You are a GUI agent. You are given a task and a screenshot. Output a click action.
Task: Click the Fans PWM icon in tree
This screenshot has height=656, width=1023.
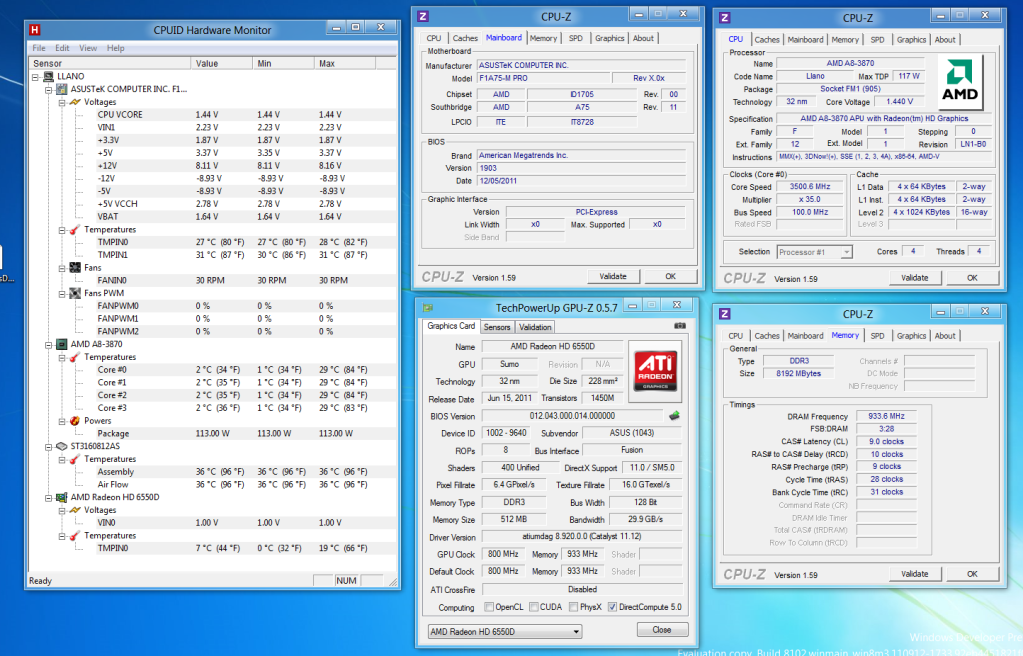(75, 293)
